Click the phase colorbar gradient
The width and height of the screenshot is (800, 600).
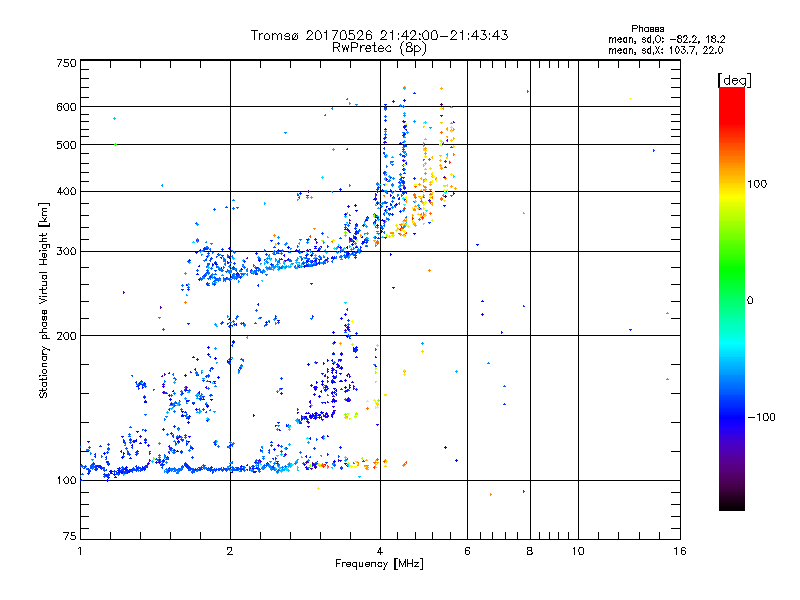pos(732,298)
